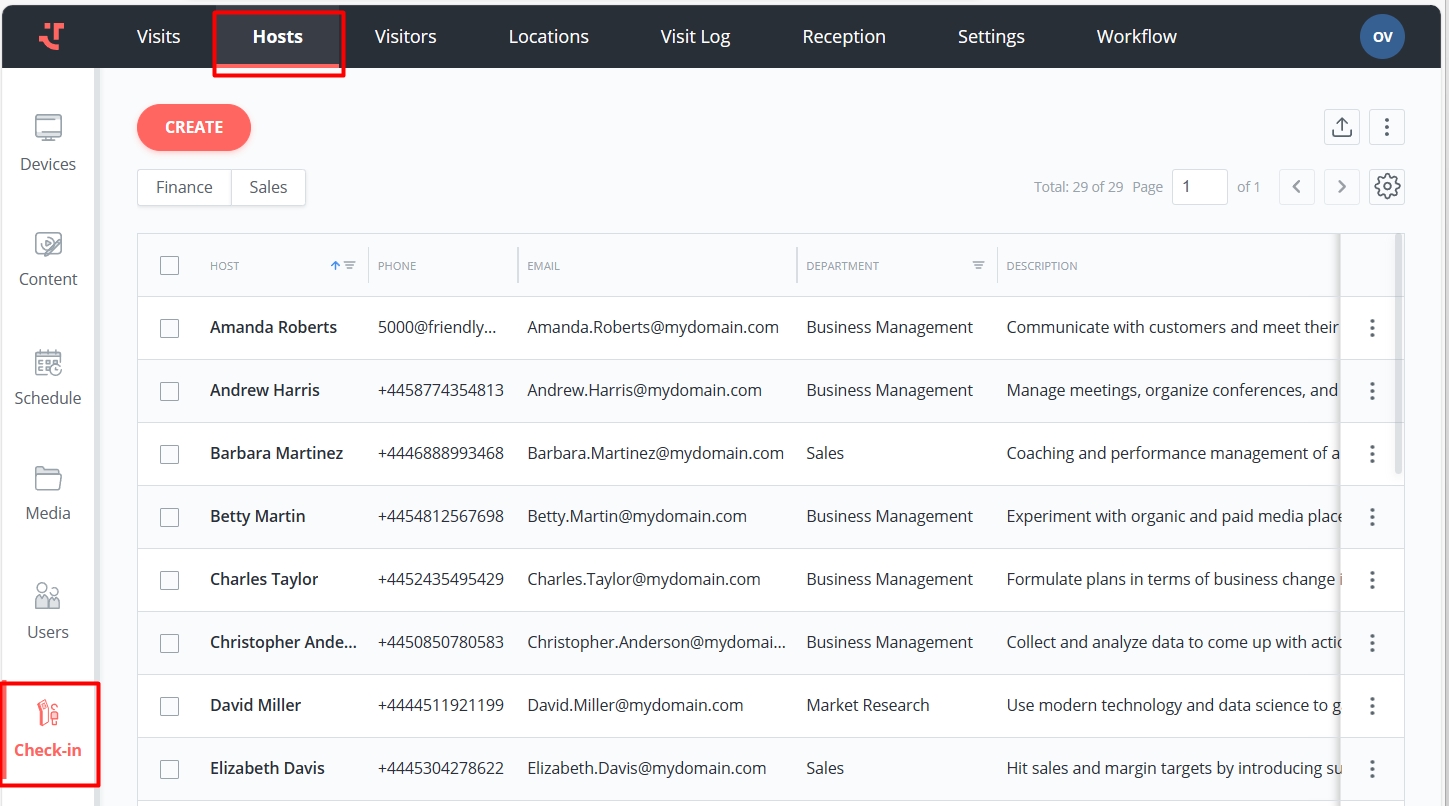The image size is (1449, 806).
Task: Go to the Visit Log tab
Action: pyautogui.click(x=695, y=36)
